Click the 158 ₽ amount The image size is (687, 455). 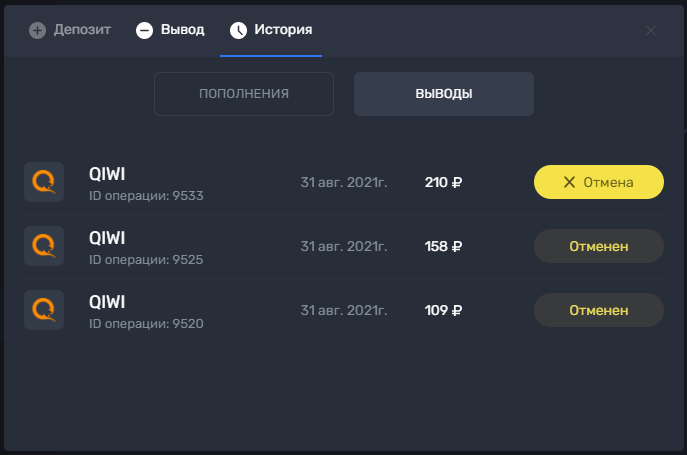click(x=443, y=246)
